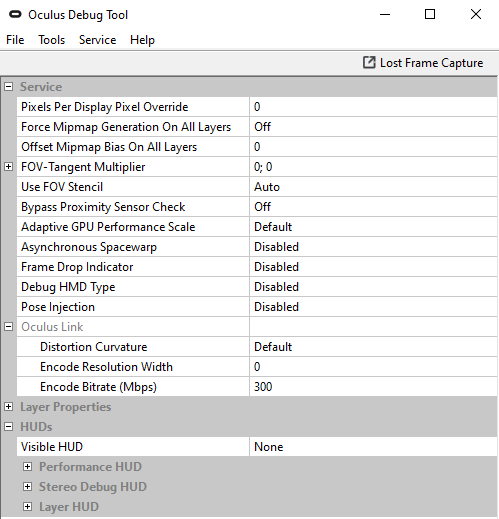
Task: Select the Debug HMD Type label
Action: [x=68, y=287]
